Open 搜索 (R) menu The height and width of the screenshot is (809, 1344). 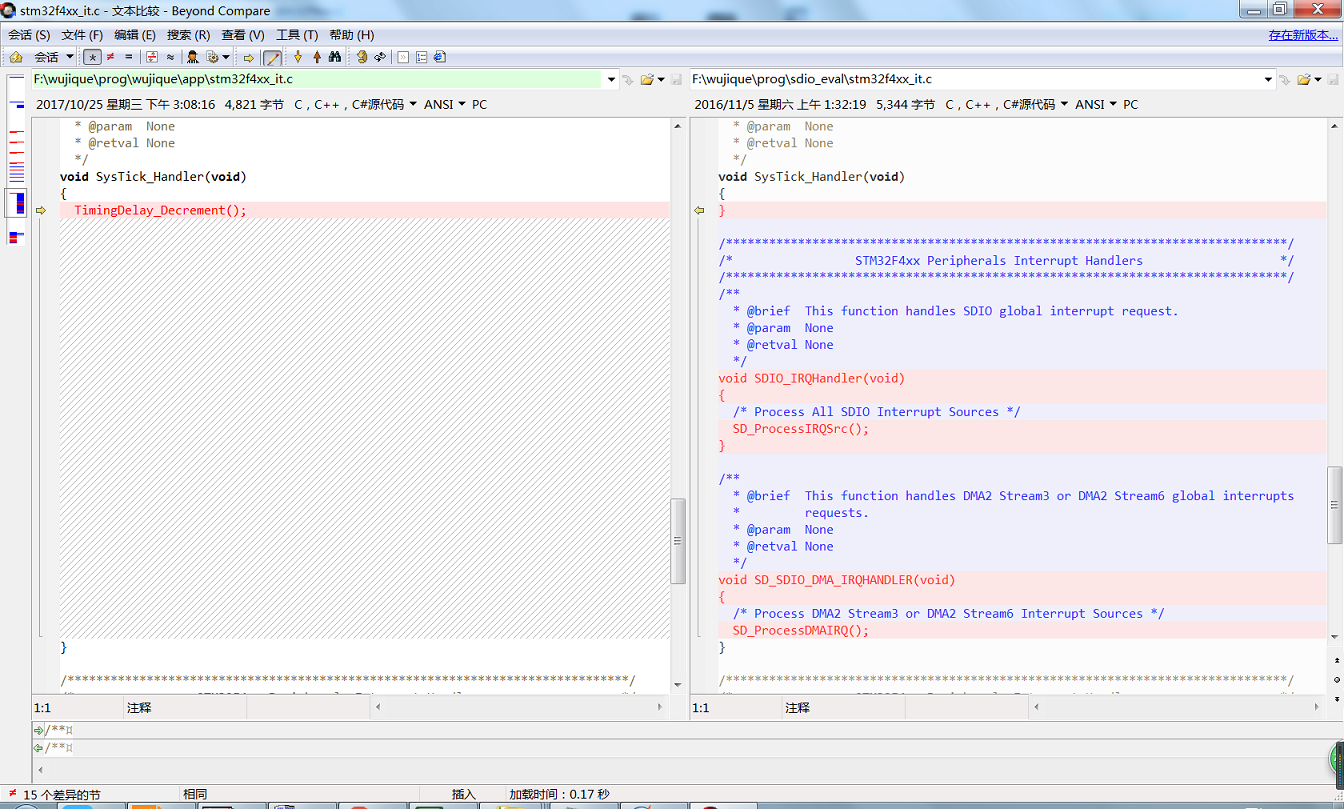(189, 35)
